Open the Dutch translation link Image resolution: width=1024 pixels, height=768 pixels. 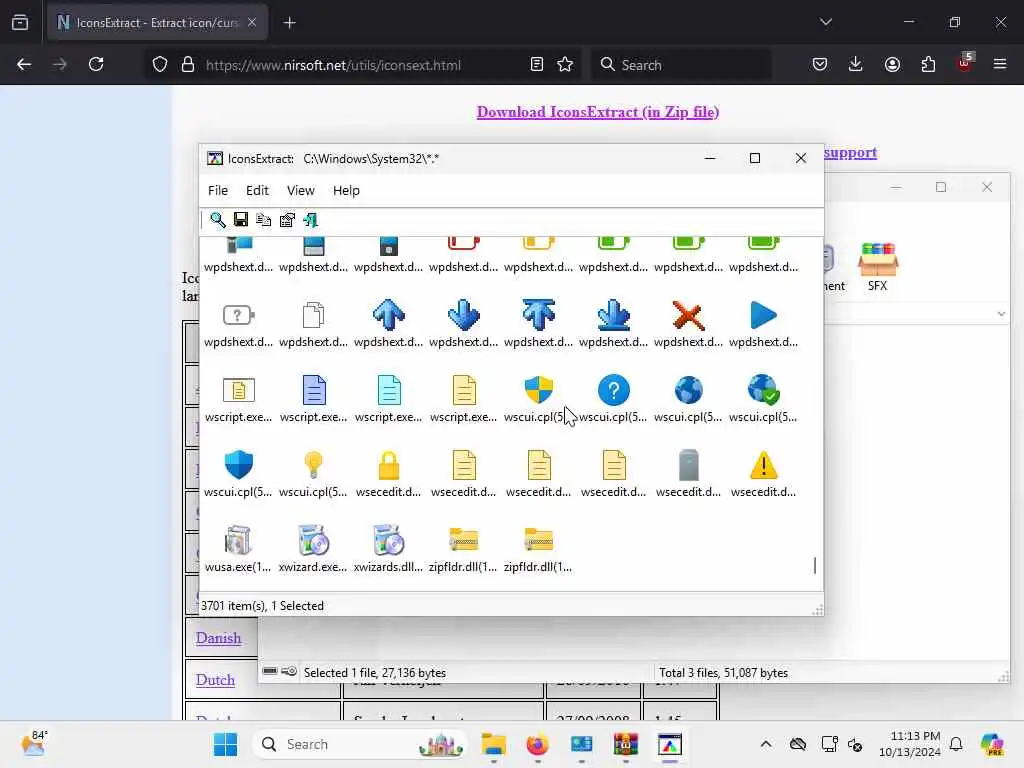[x=215, y=679]
